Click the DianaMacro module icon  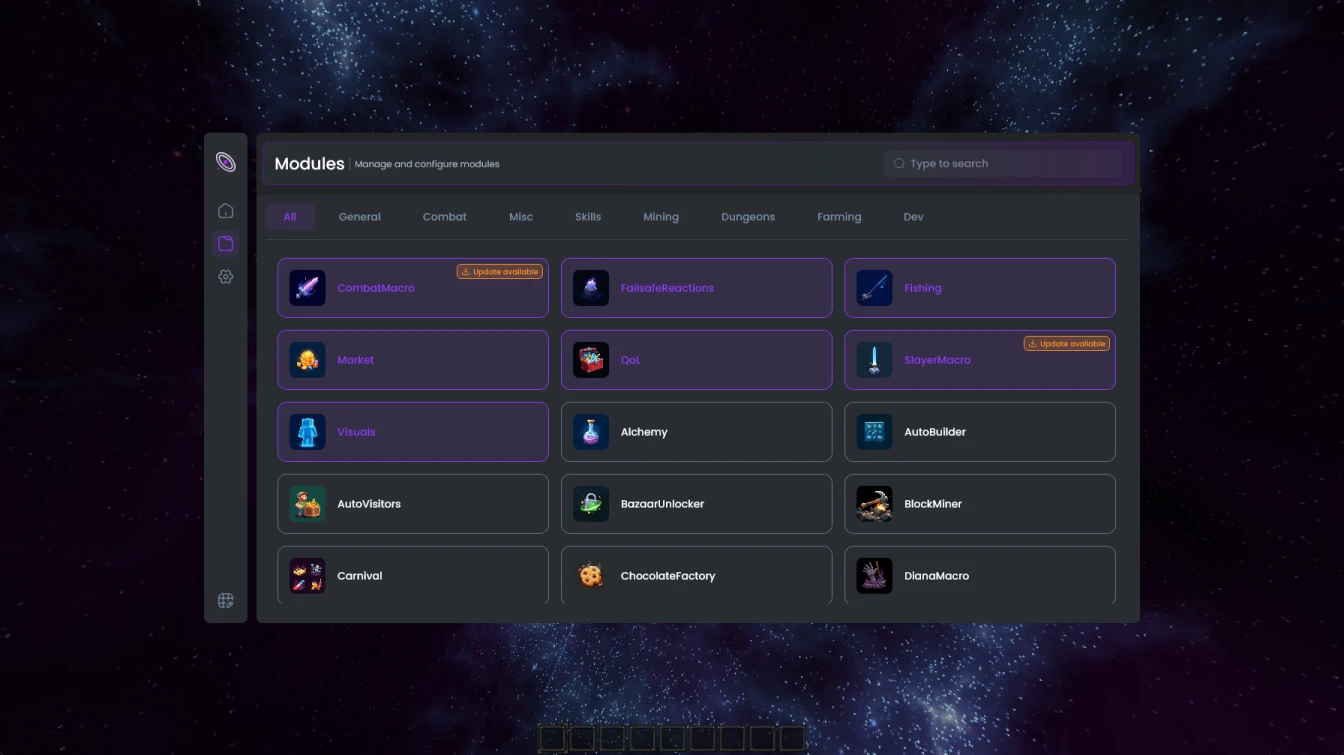click(x=874, y=575)
